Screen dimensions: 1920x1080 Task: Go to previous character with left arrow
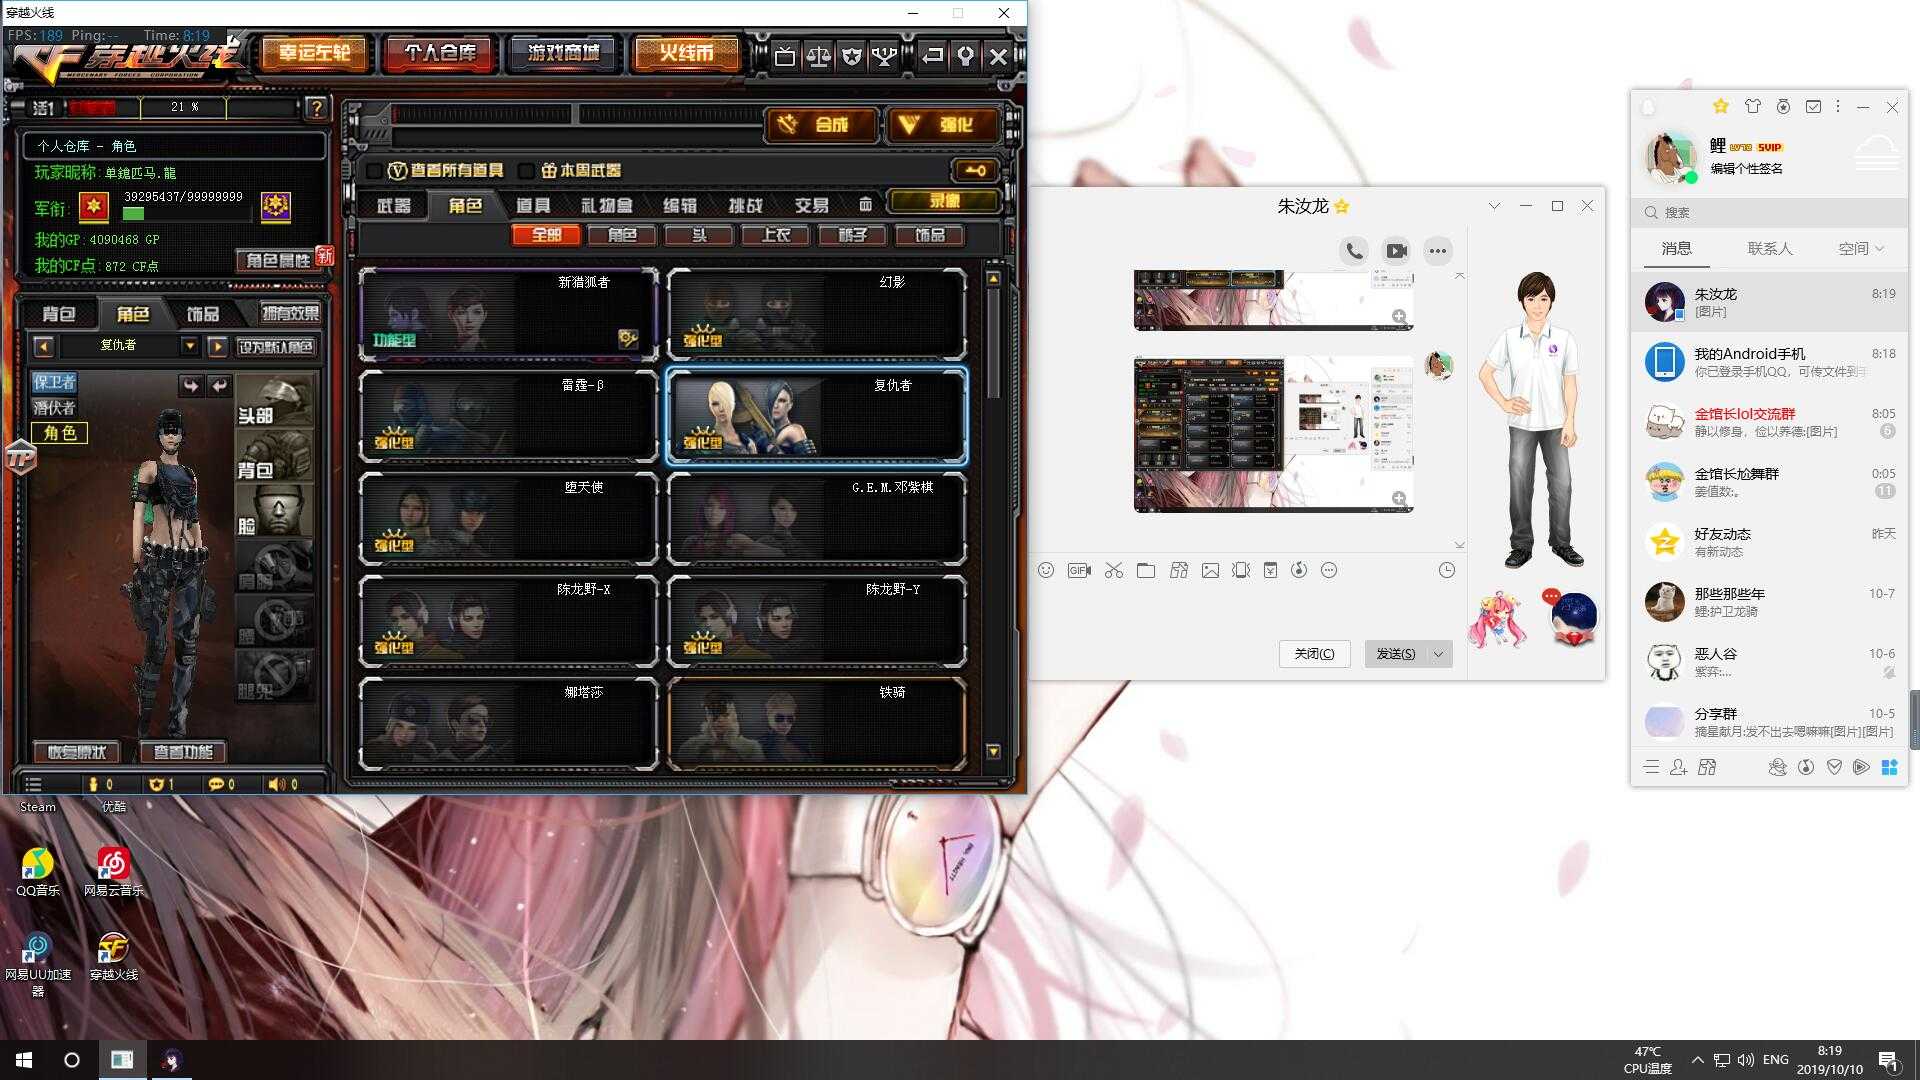[x=43, y=346]
